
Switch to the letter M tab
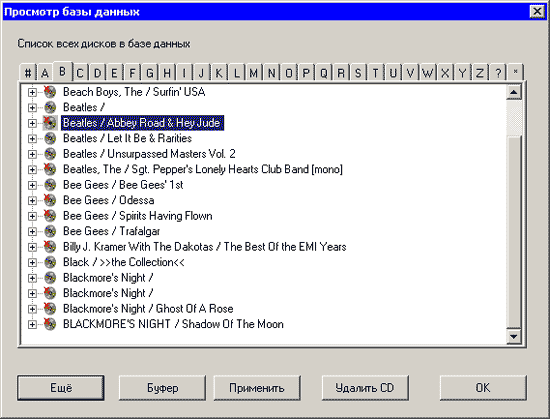pyautogui.click(x=254, y=73)
